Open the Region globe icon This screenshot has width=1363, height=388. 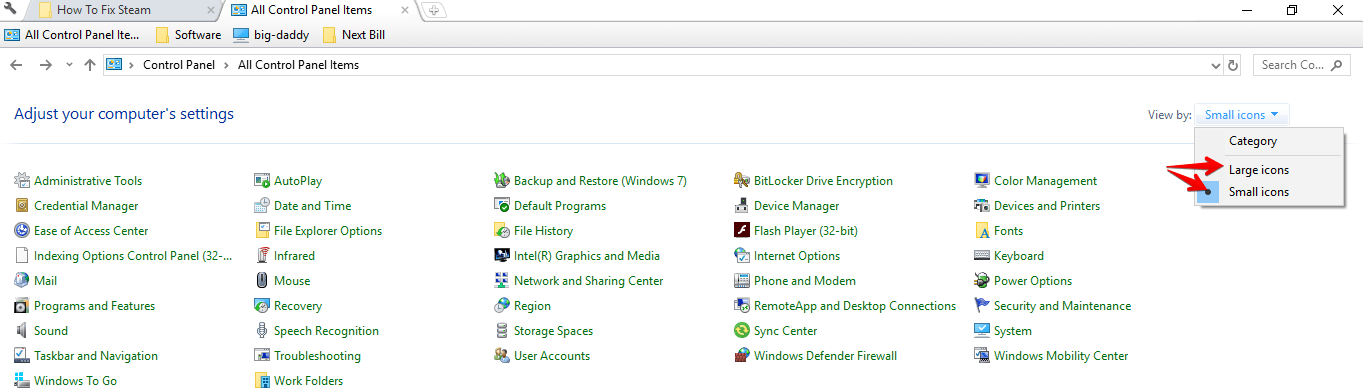coord(502,306)
